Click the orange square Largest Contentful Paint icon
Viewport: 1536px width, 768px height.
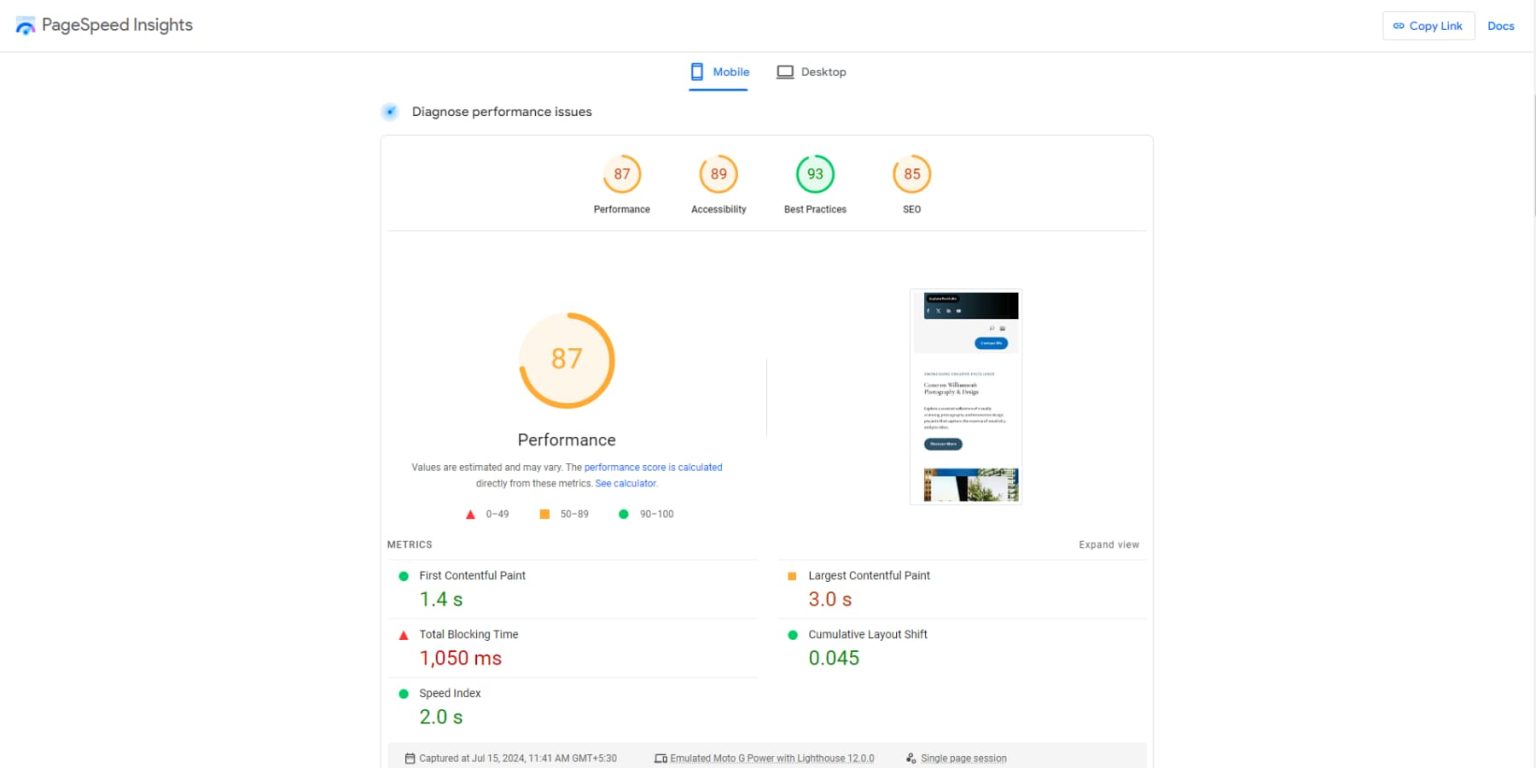click(x=792, y=576)
